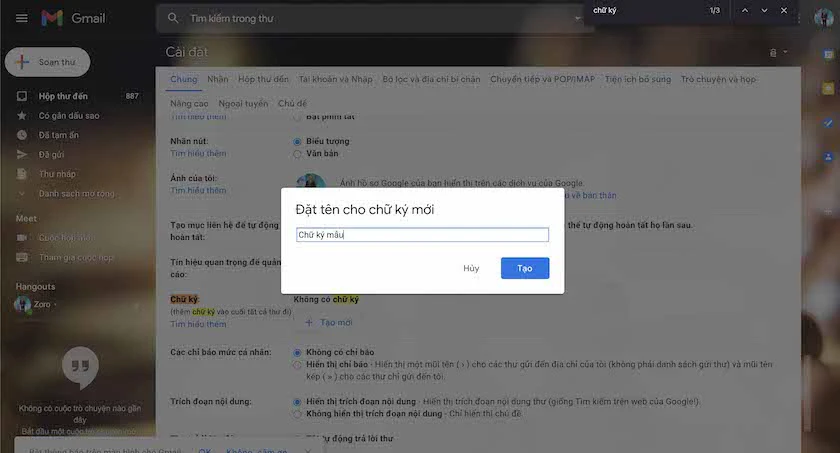840x453 pixels.
Task: Click Zoro Hangouts avatar
Action: [22, 305]
